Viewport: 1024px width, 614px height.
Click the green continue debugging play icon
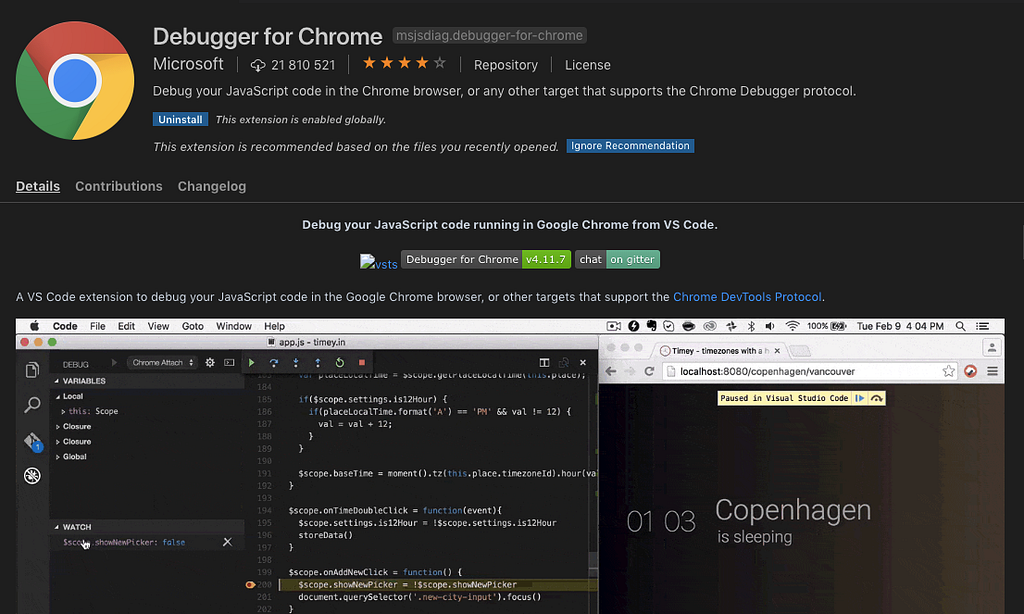[251, 363]
